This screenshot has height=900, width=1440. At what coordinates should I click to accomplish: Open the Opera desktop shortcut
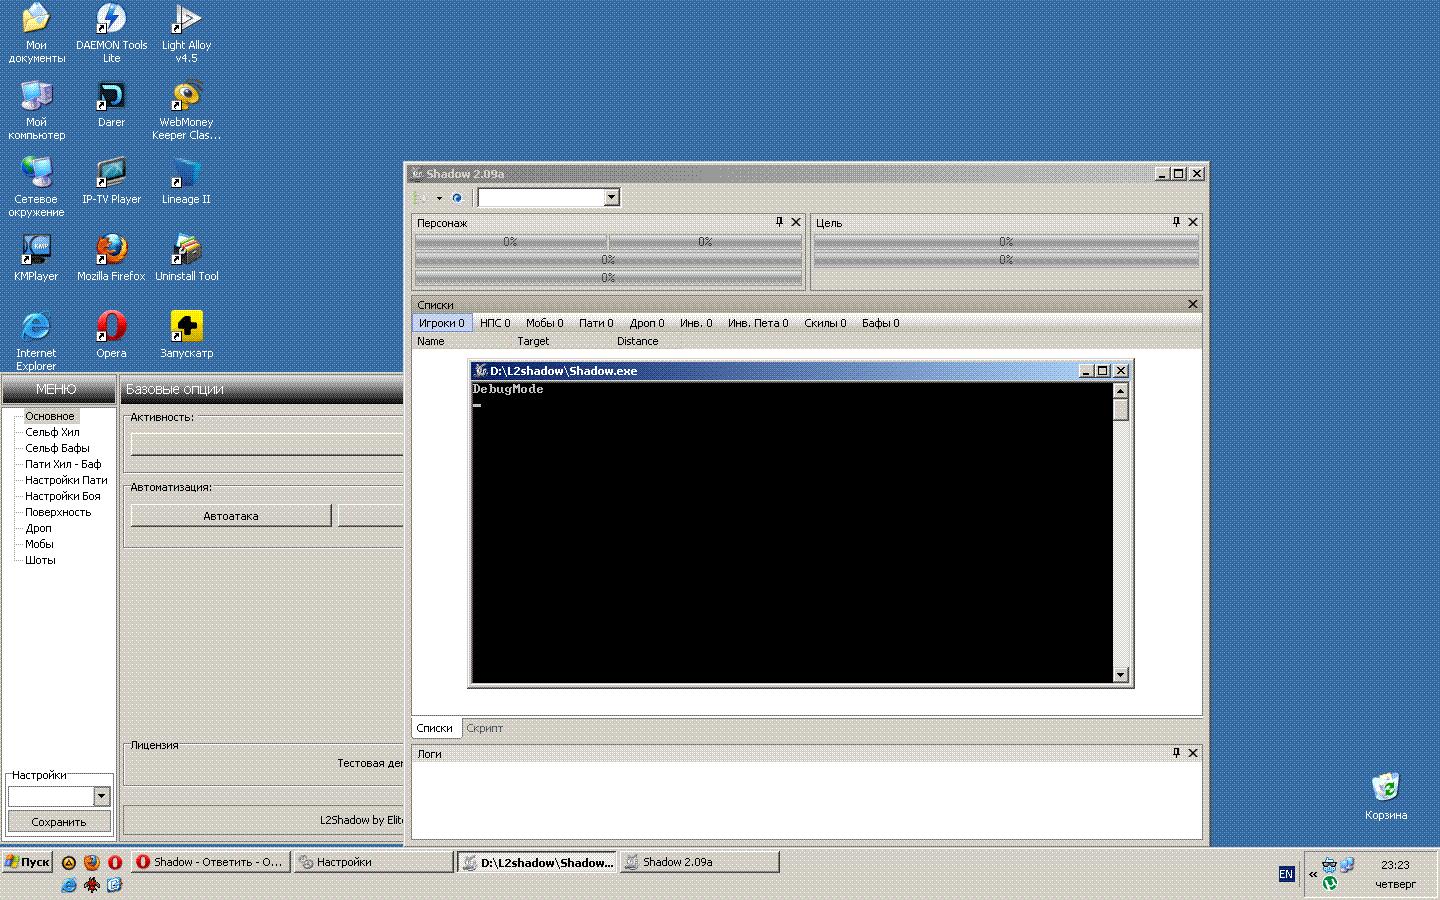pos(111,335)
